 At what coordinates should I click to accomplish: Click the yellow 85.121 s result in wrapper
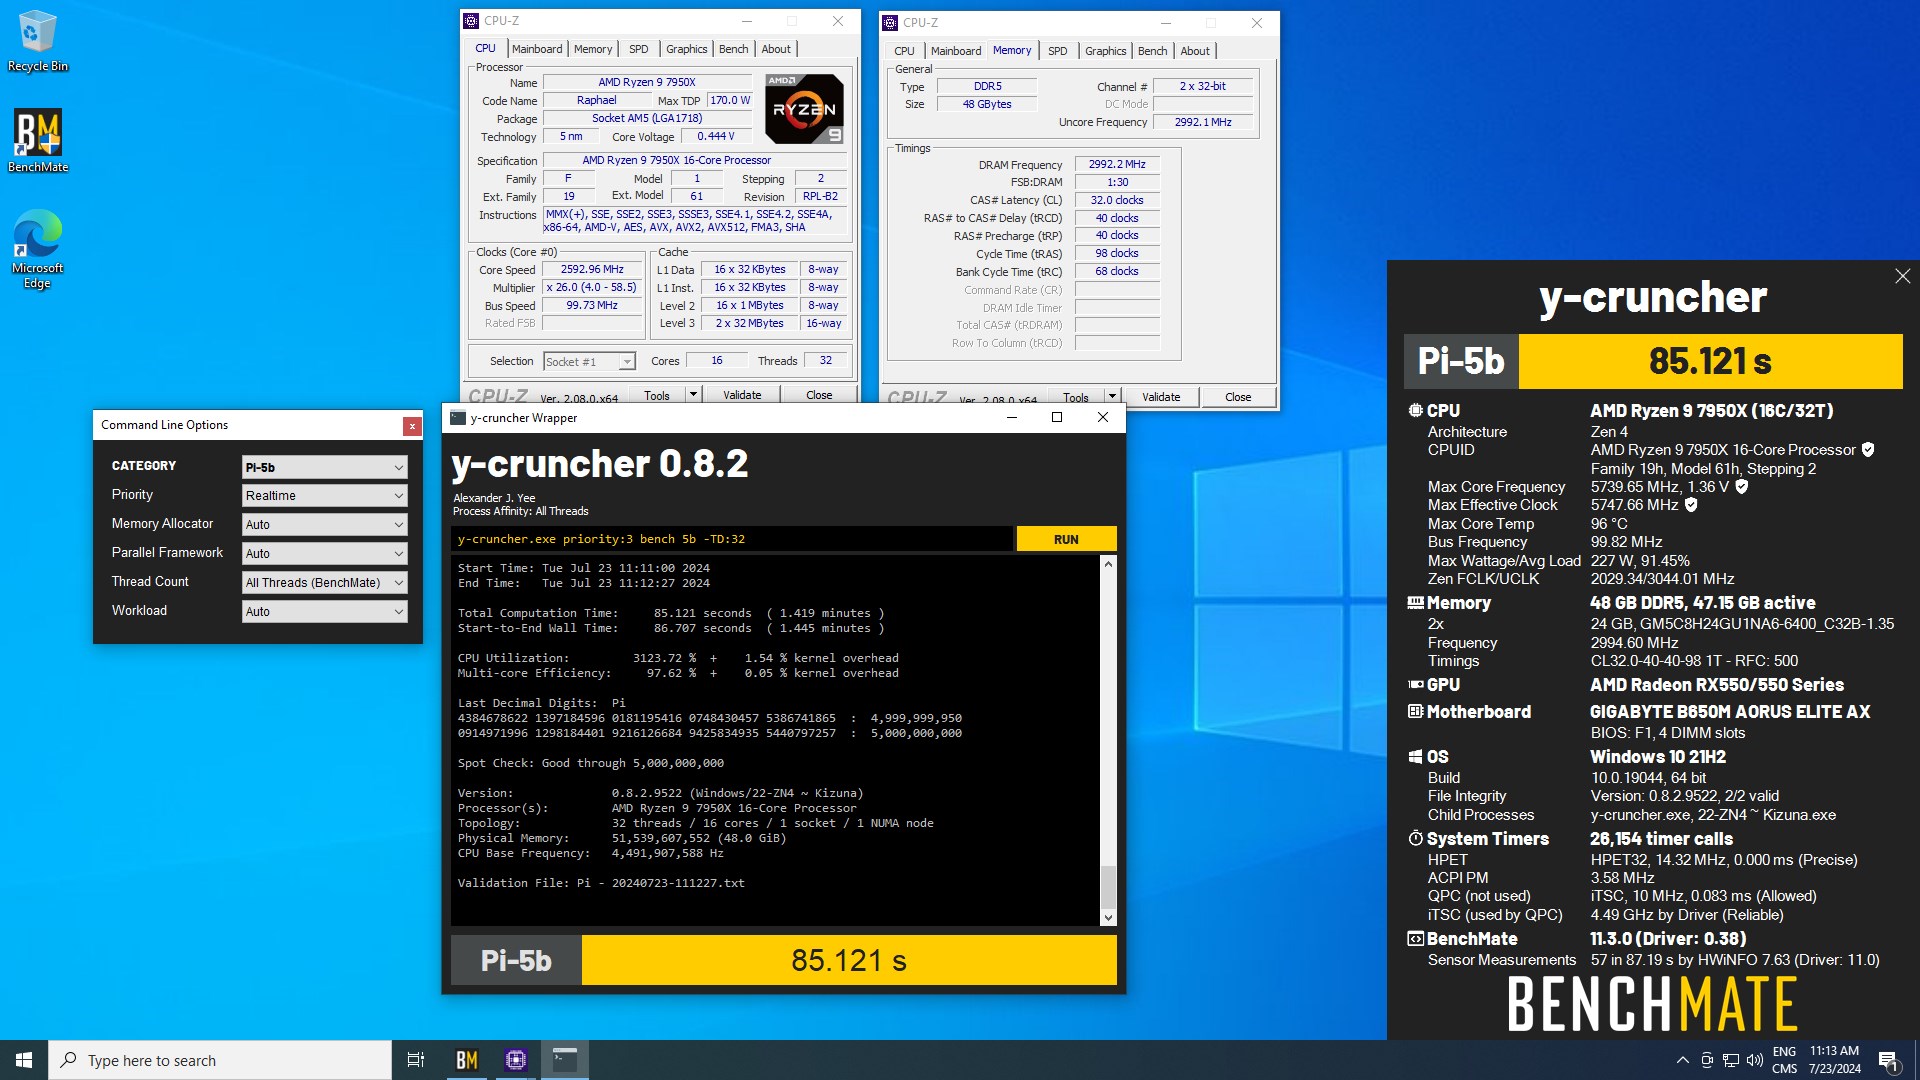pyautogui.click(x=849, y=960)
